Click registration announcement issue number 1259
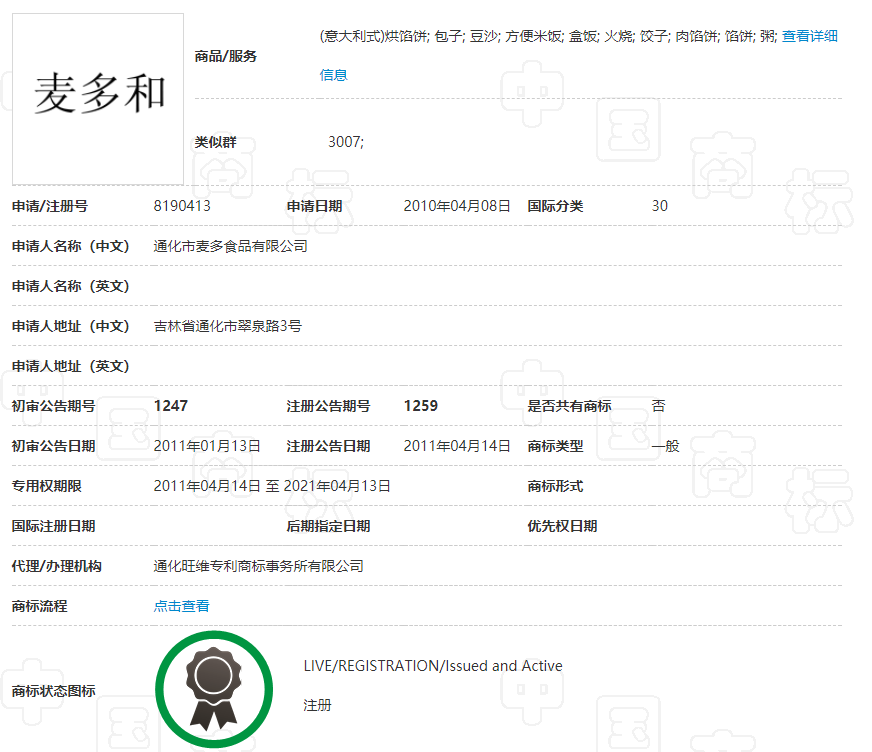The width and height of the screenshot is (872, 752). coord(420,406)
